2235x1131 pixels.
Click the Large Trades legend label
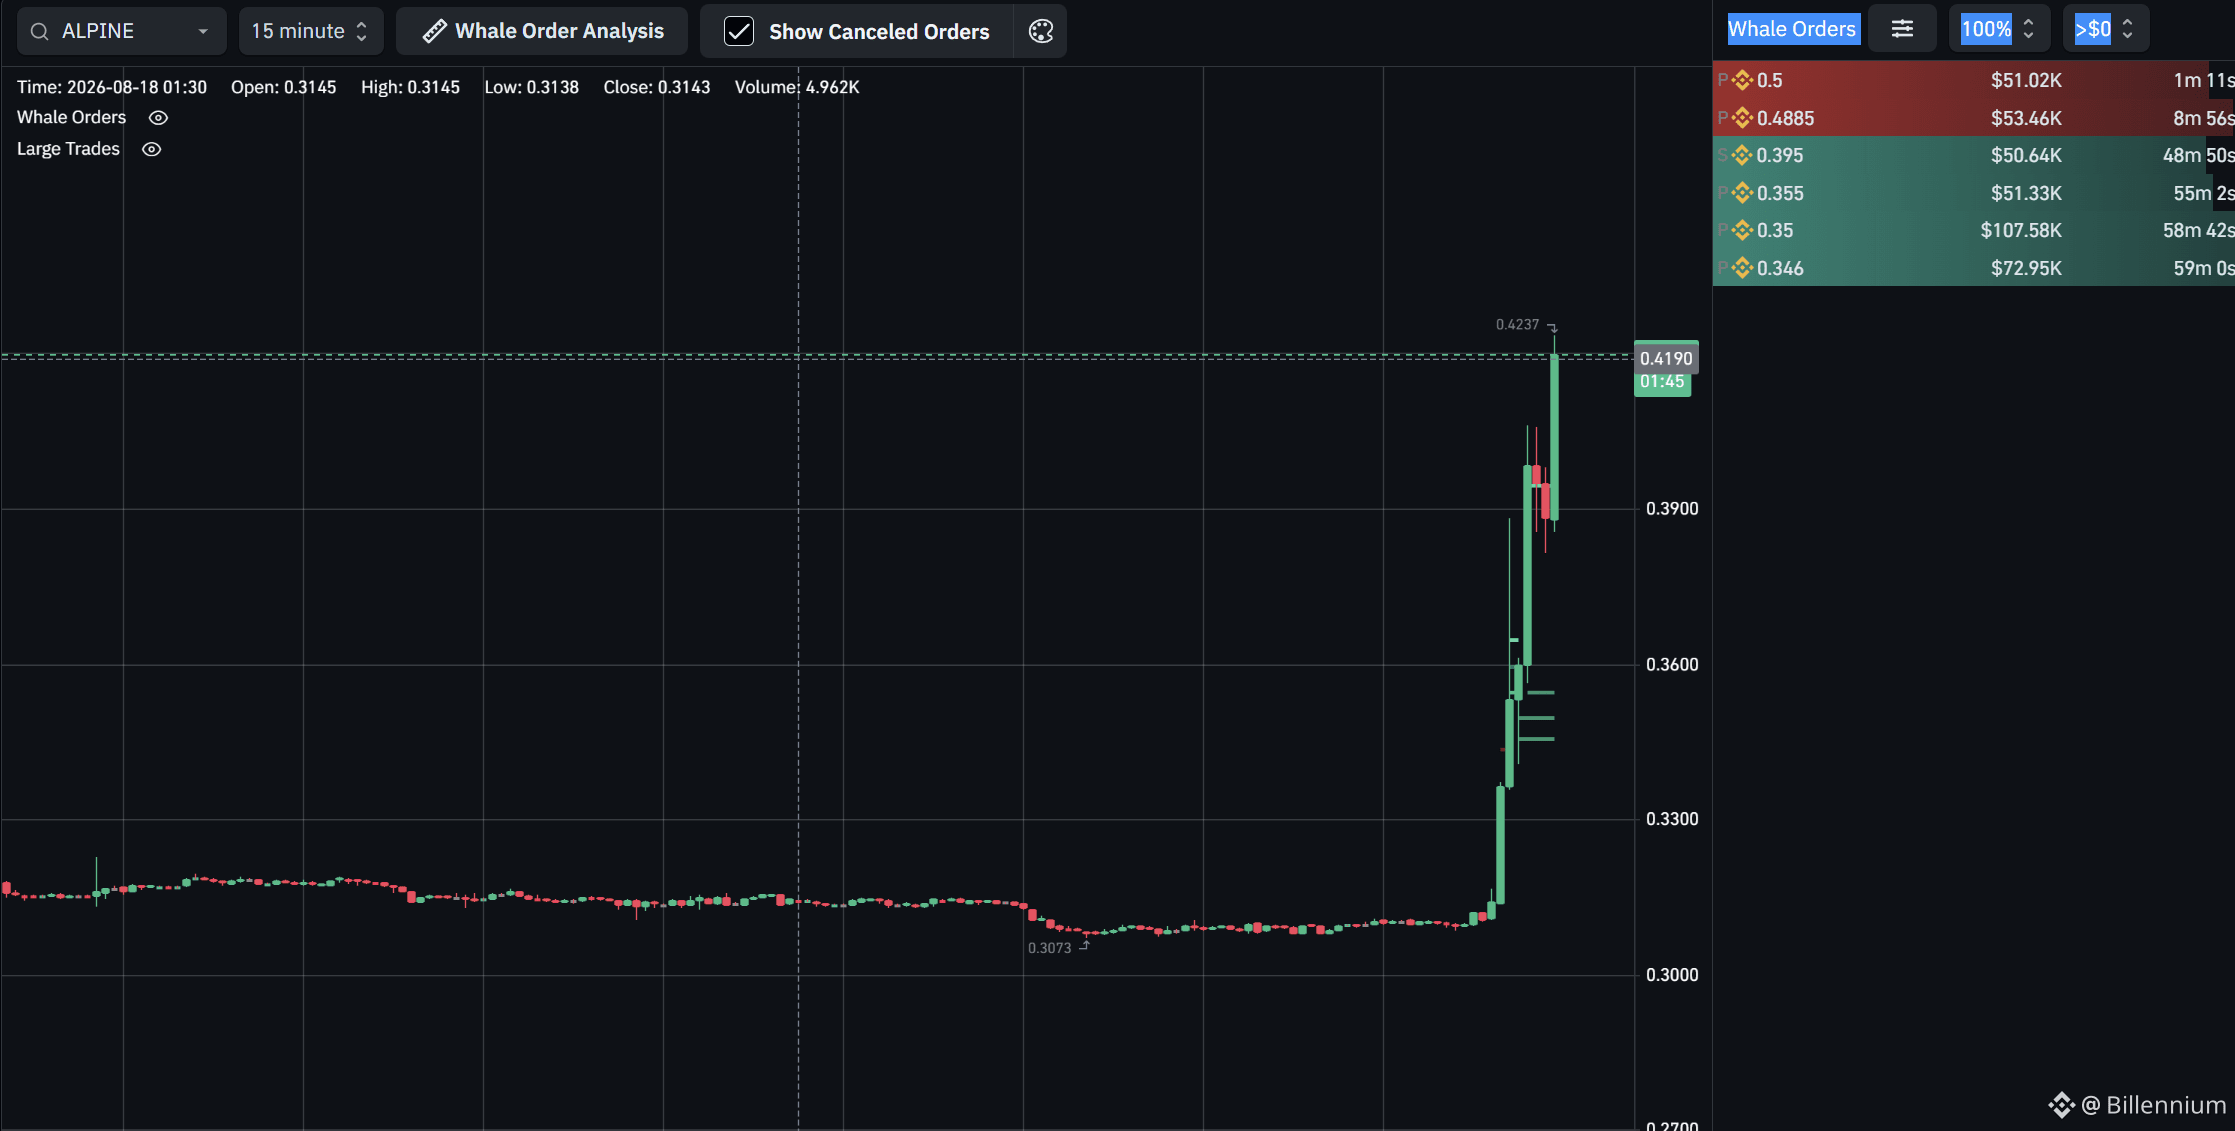click(x=68, y=149)
